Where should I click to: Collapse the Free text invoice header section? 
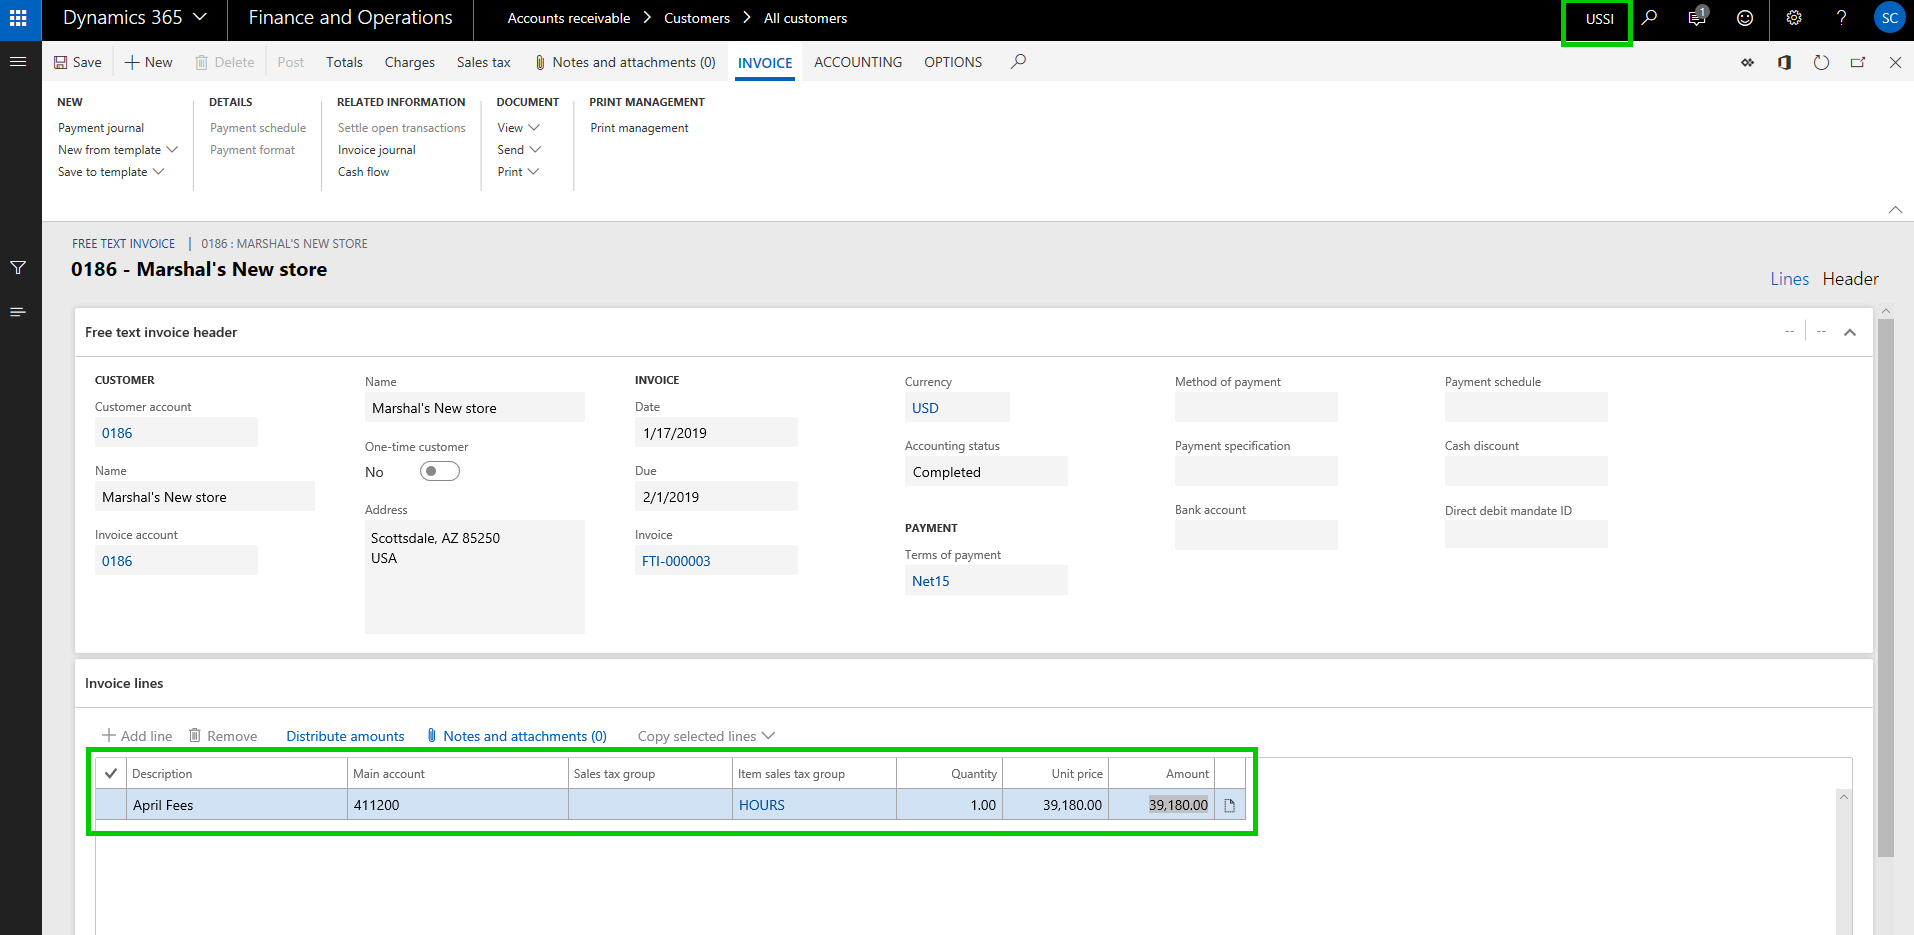1850,332
